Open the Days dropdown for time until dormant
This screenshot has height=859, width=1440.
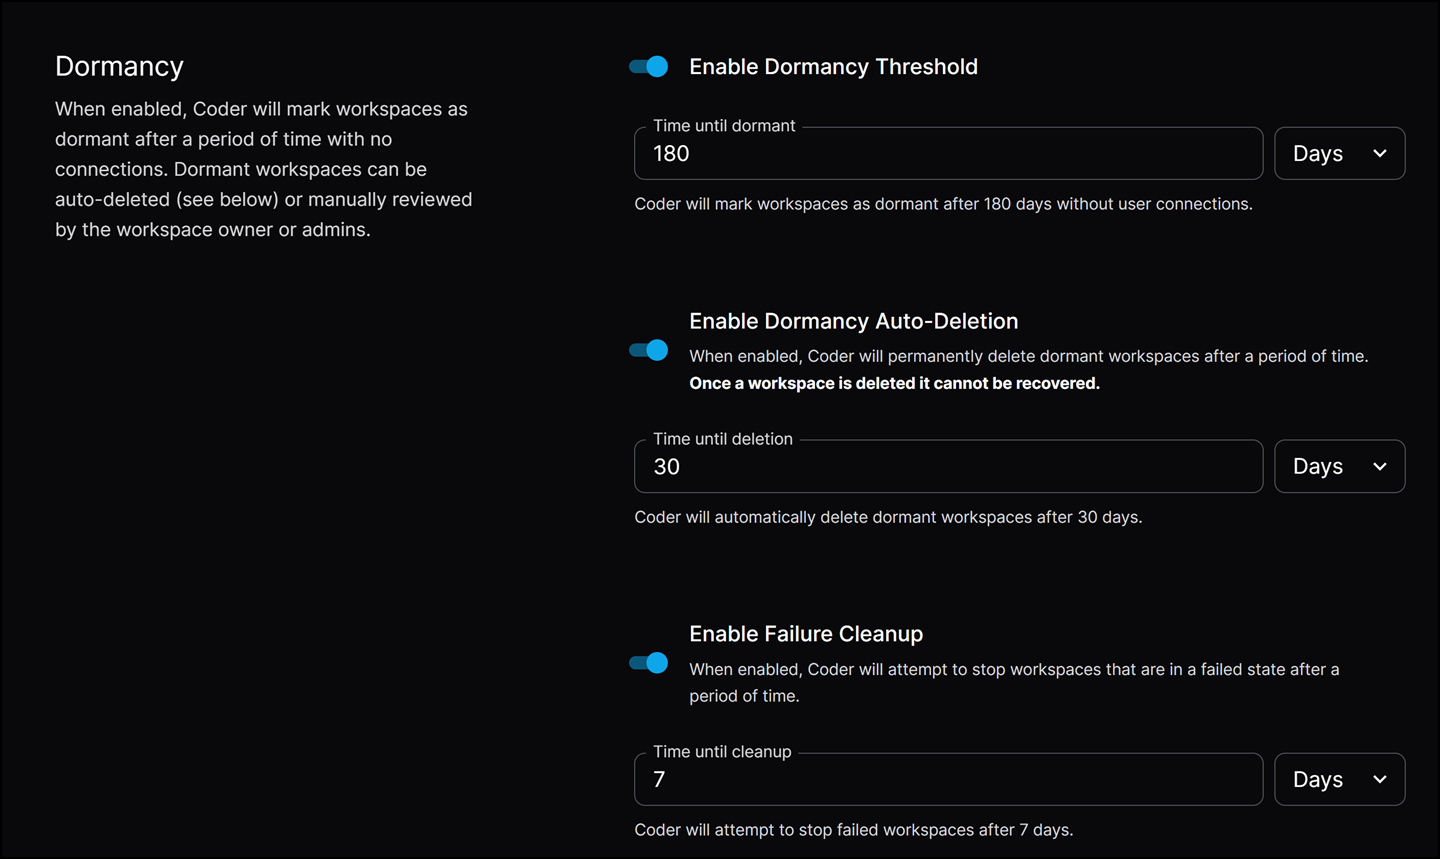[x=1339, y=154]
